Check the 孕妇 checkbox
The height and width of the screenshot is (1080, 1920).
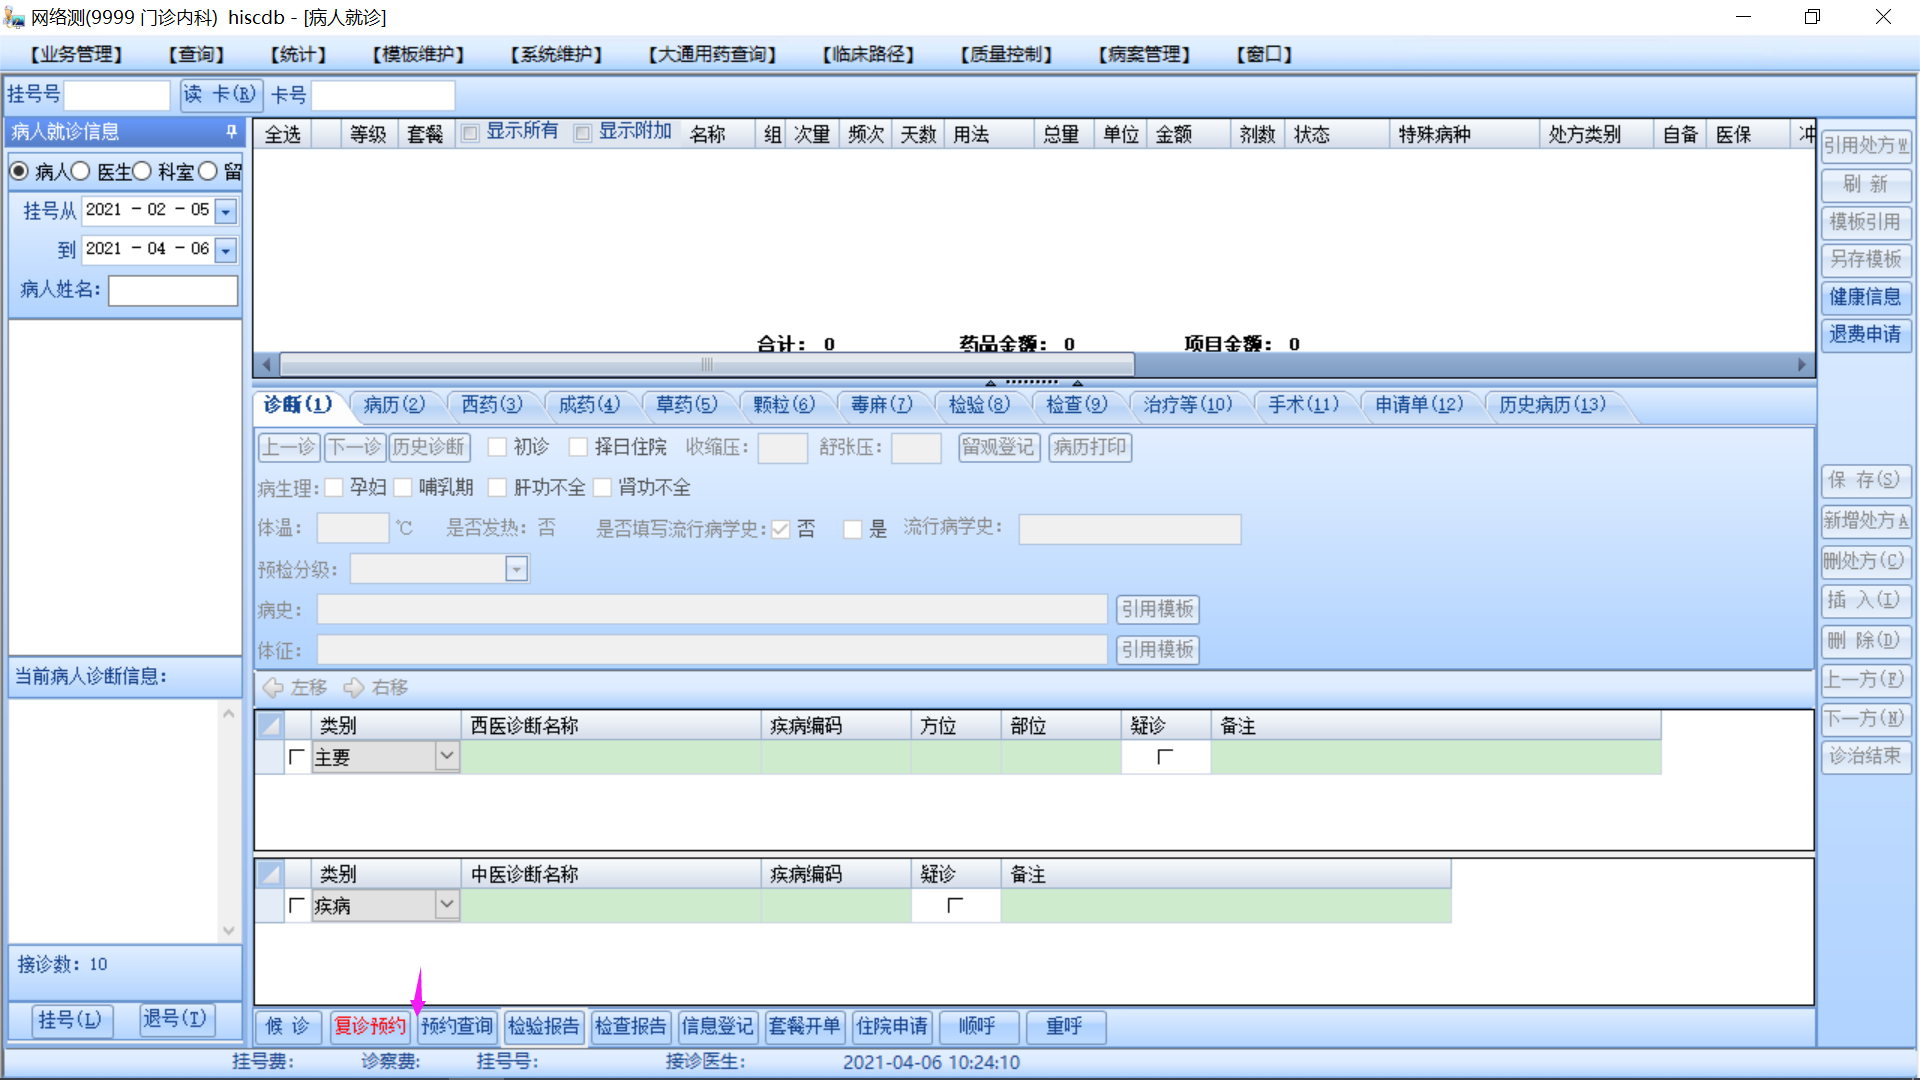[x=334, y=487]
